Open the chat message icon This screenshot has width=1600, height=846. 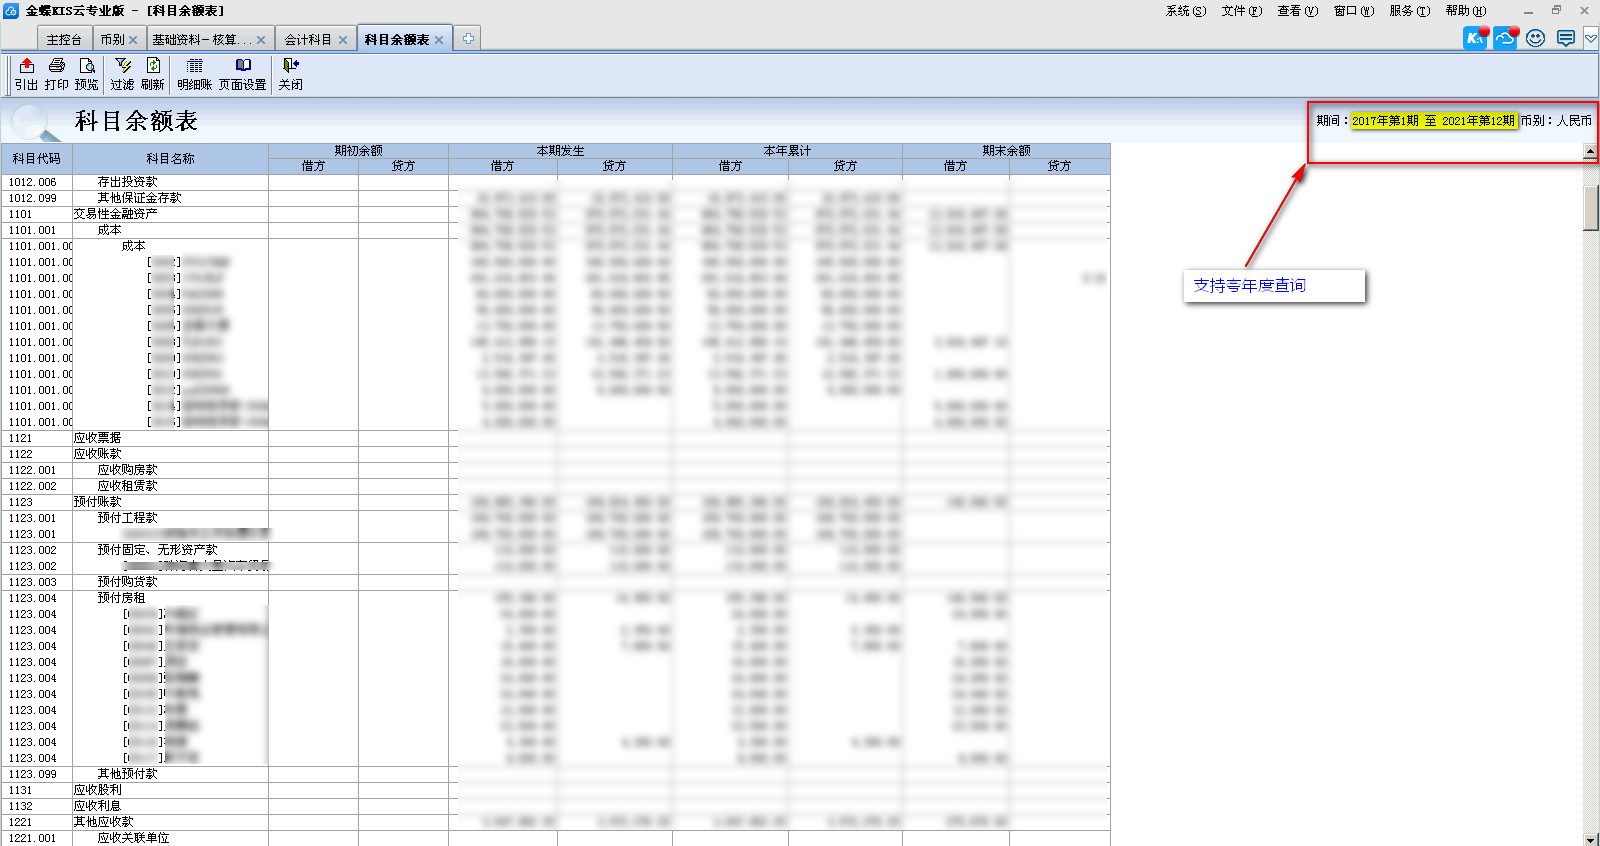click(1566, 38)
